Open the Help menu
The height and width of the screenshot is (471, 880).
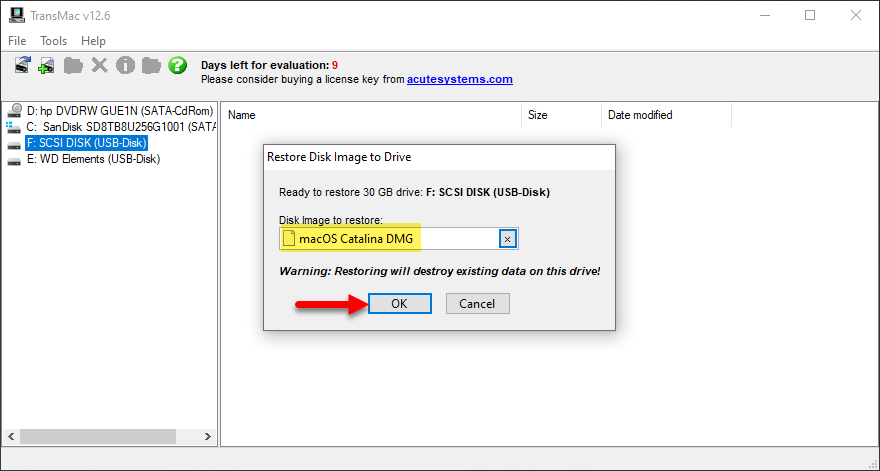pos(93,41)
